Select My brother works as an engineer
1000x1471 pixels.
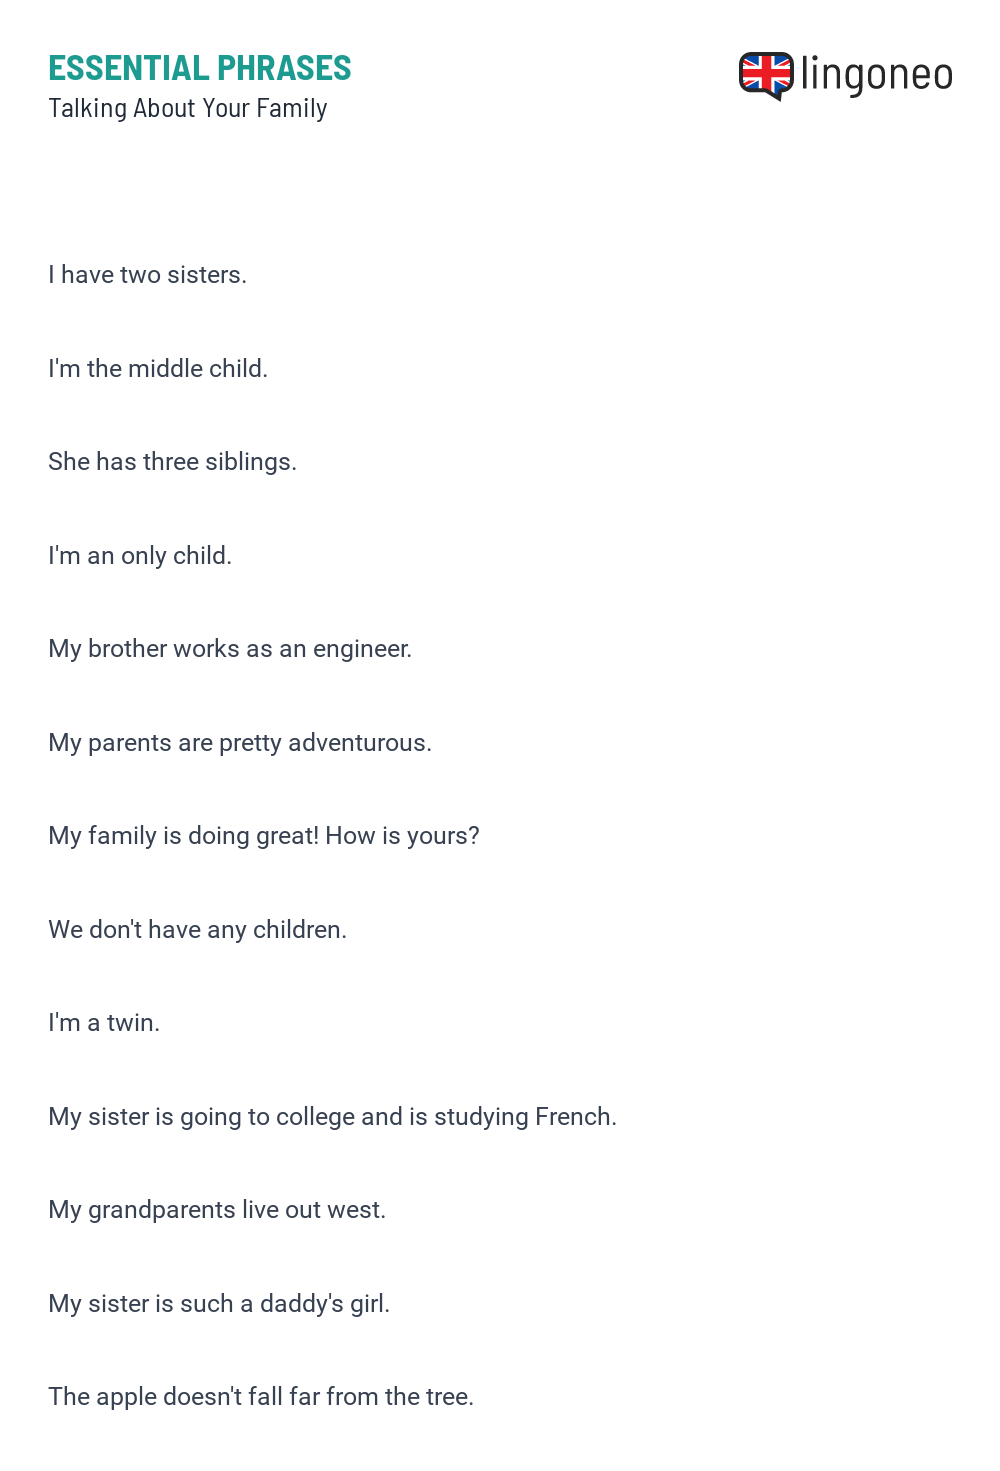coord(230,649)
